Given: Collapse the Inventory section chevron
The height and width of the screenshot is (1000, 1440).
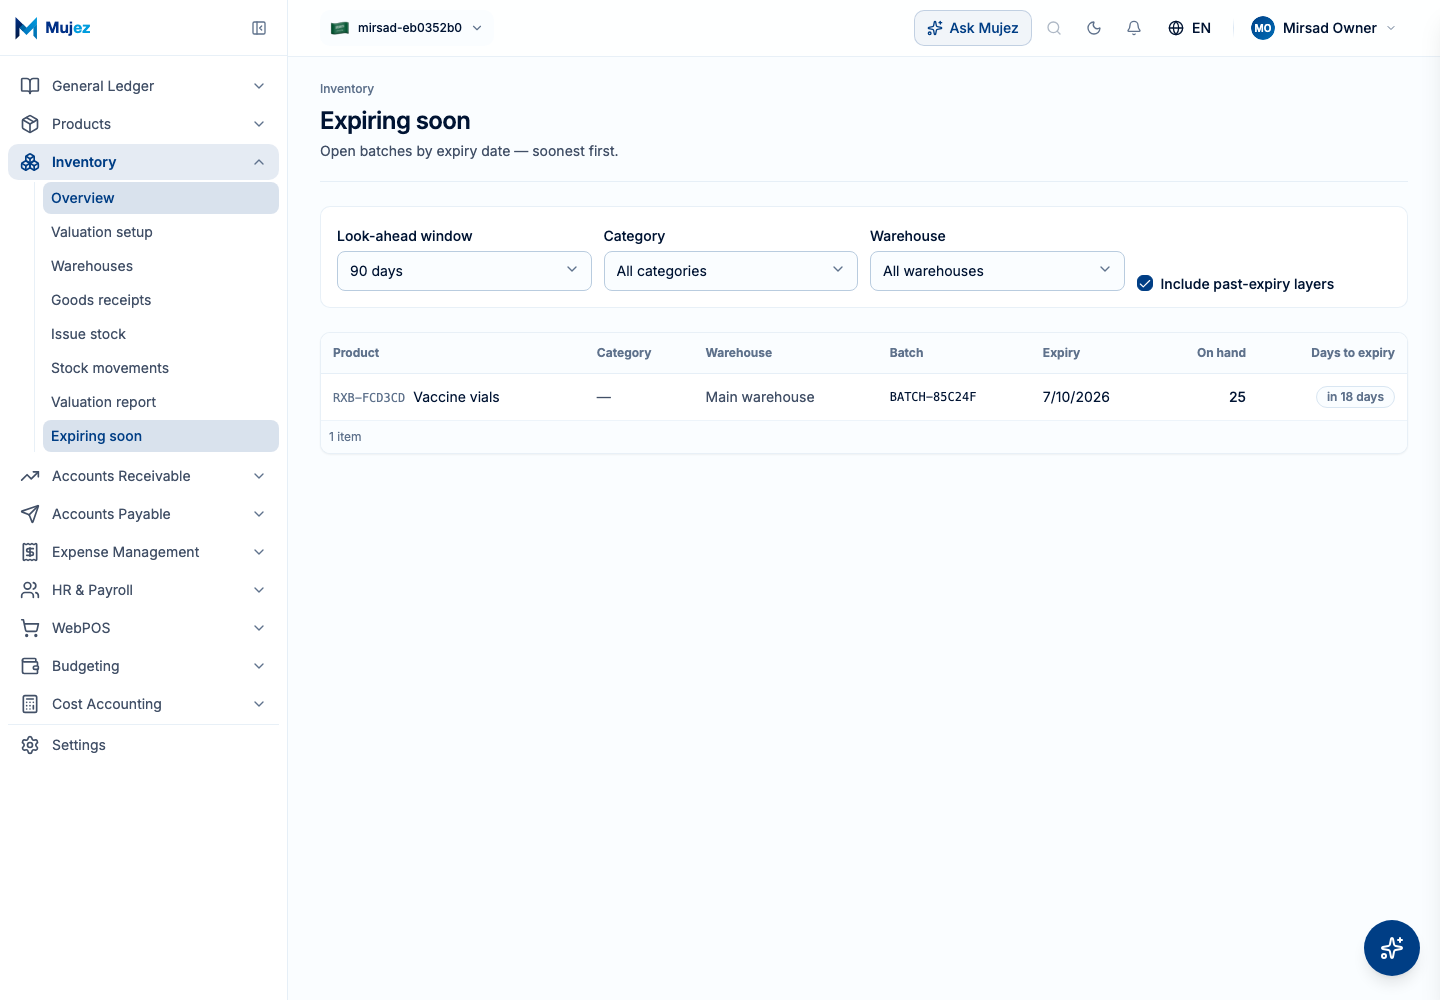Looking at the screenshot, I should tap(259, 162).
